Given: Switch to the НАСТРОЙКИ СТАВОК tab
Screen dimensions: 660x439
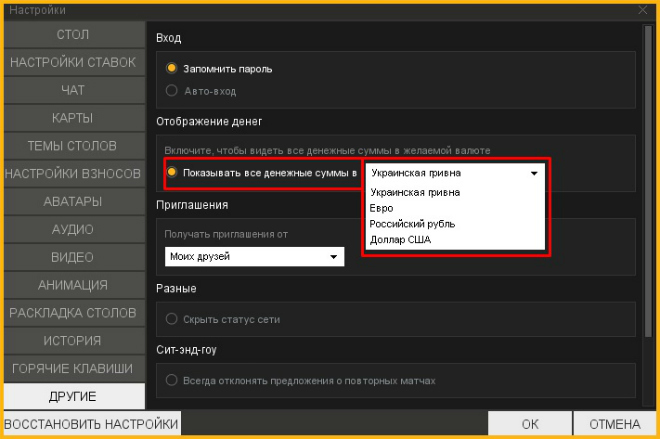Looking at the screenshot, I should point(72,63).
